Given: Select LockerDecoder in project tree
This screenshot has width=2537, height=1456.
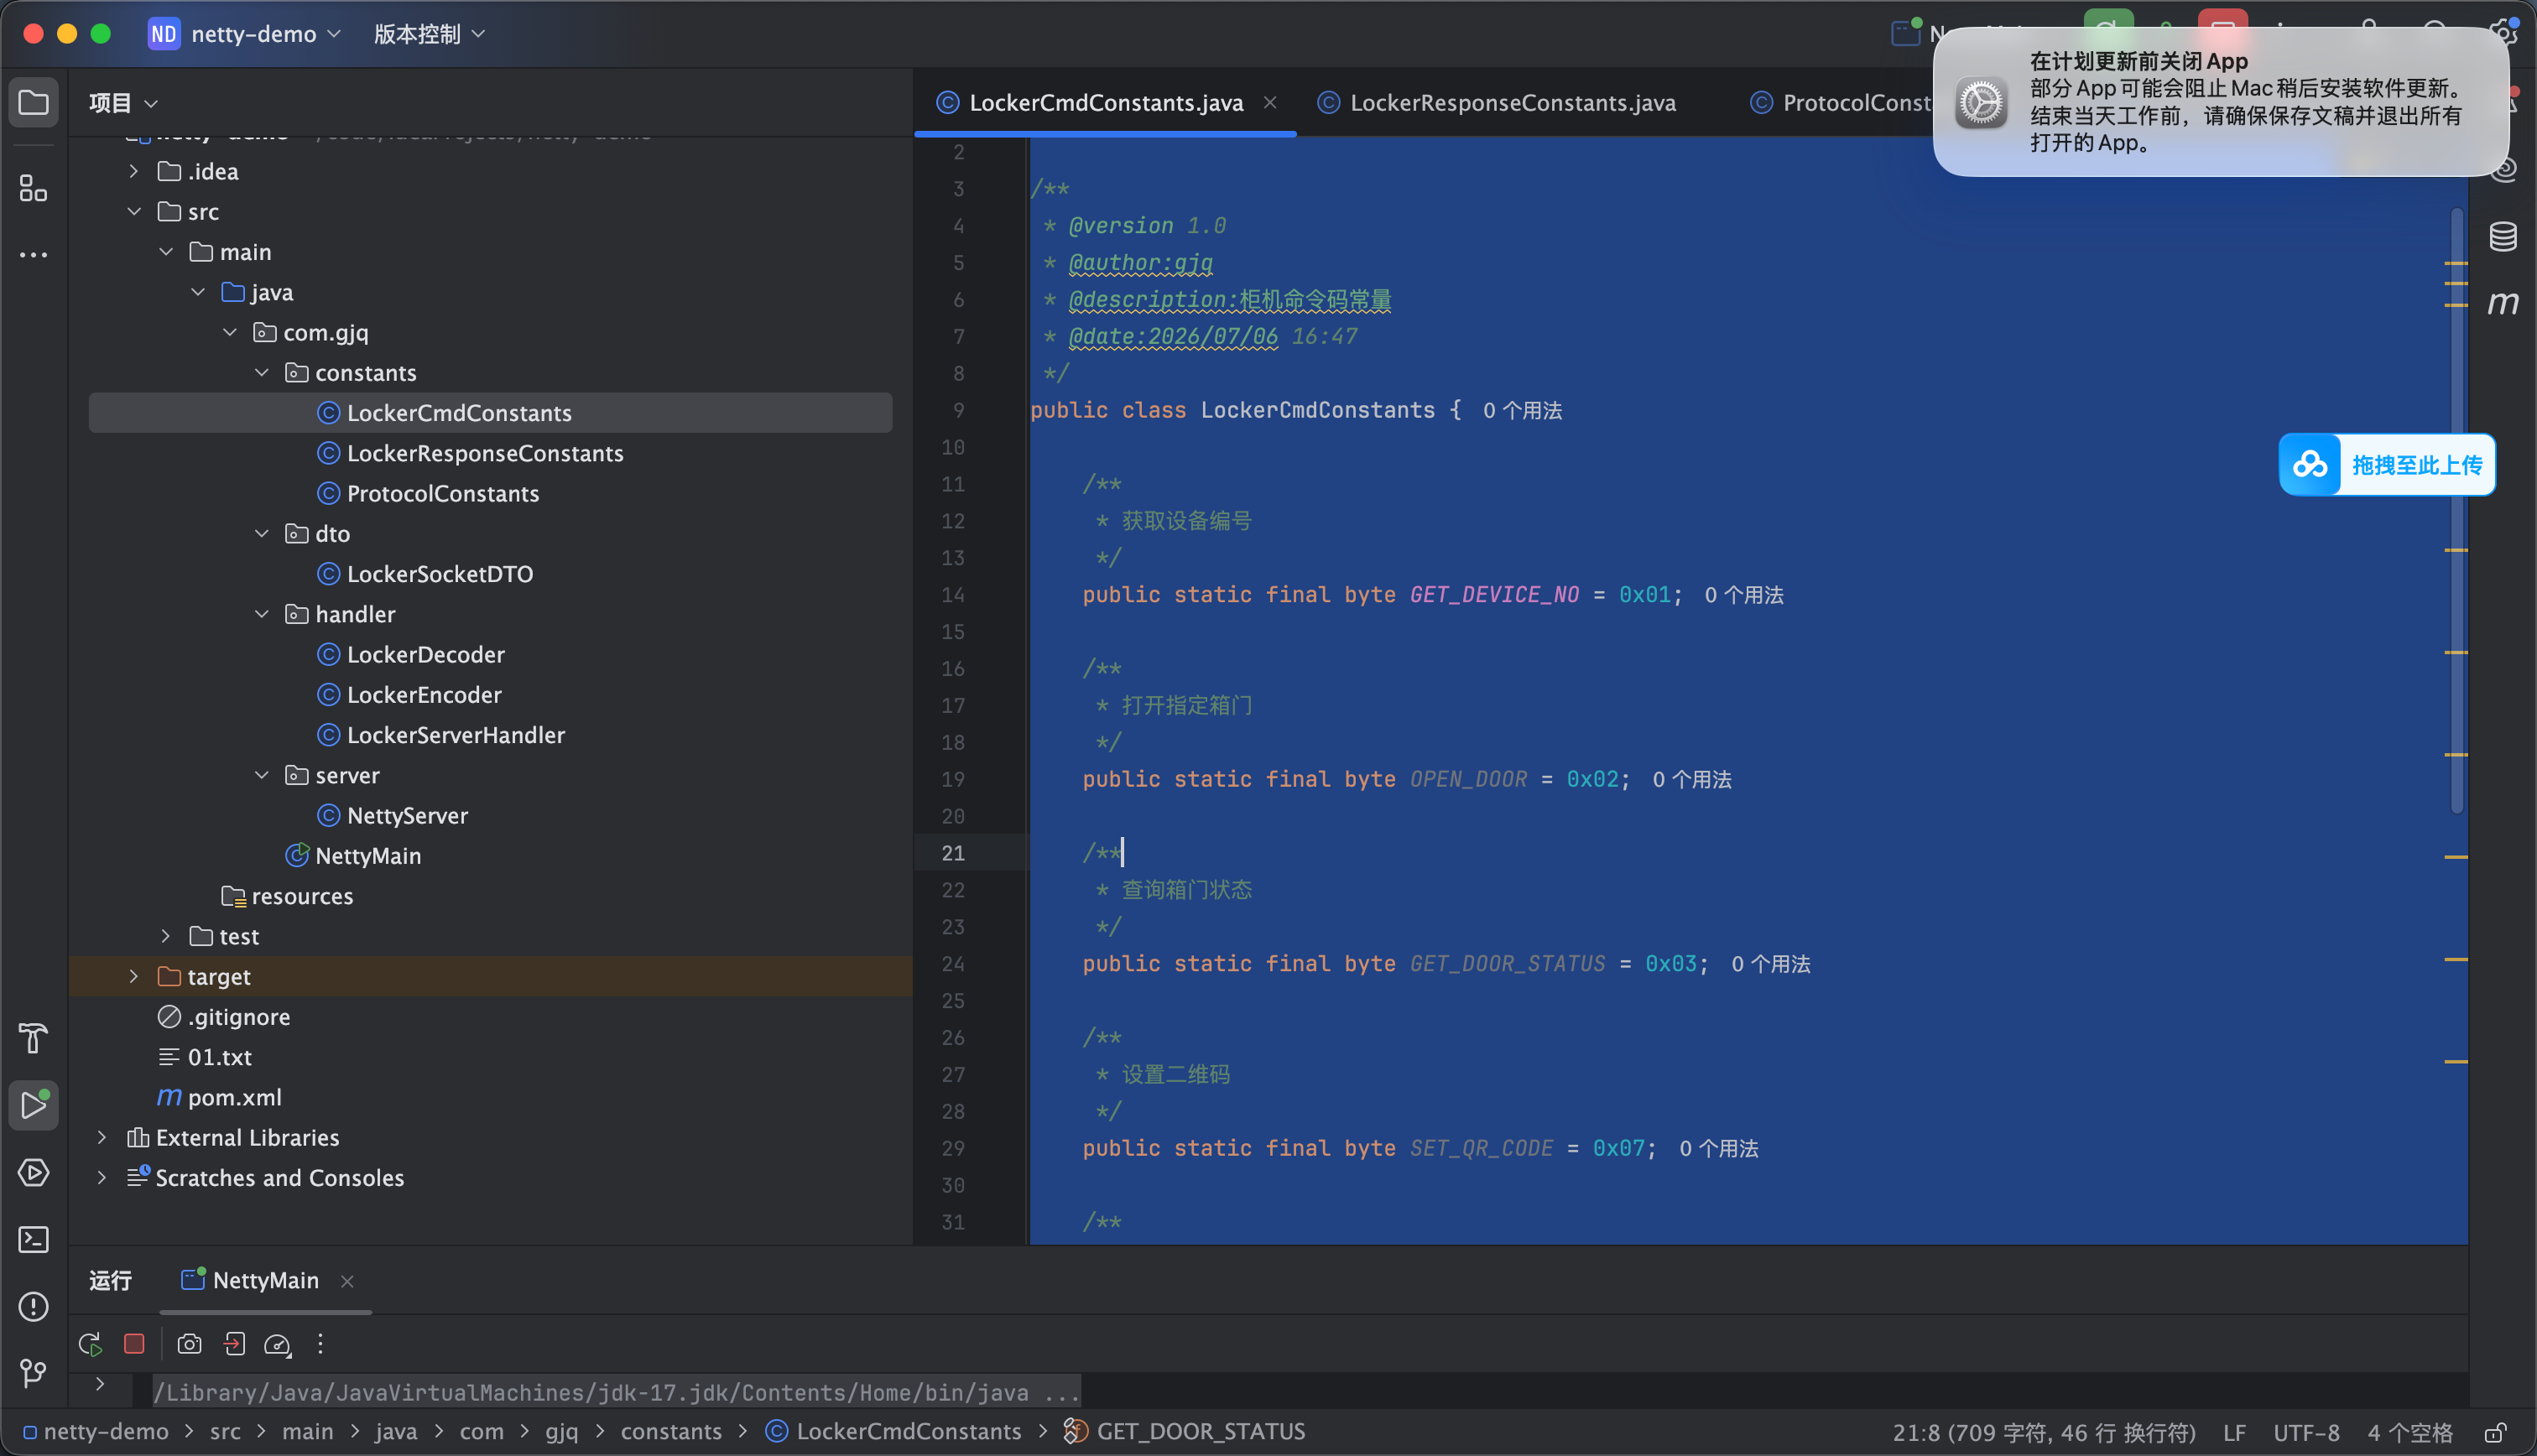Looking at the screenshot, I should coord(426,654).
